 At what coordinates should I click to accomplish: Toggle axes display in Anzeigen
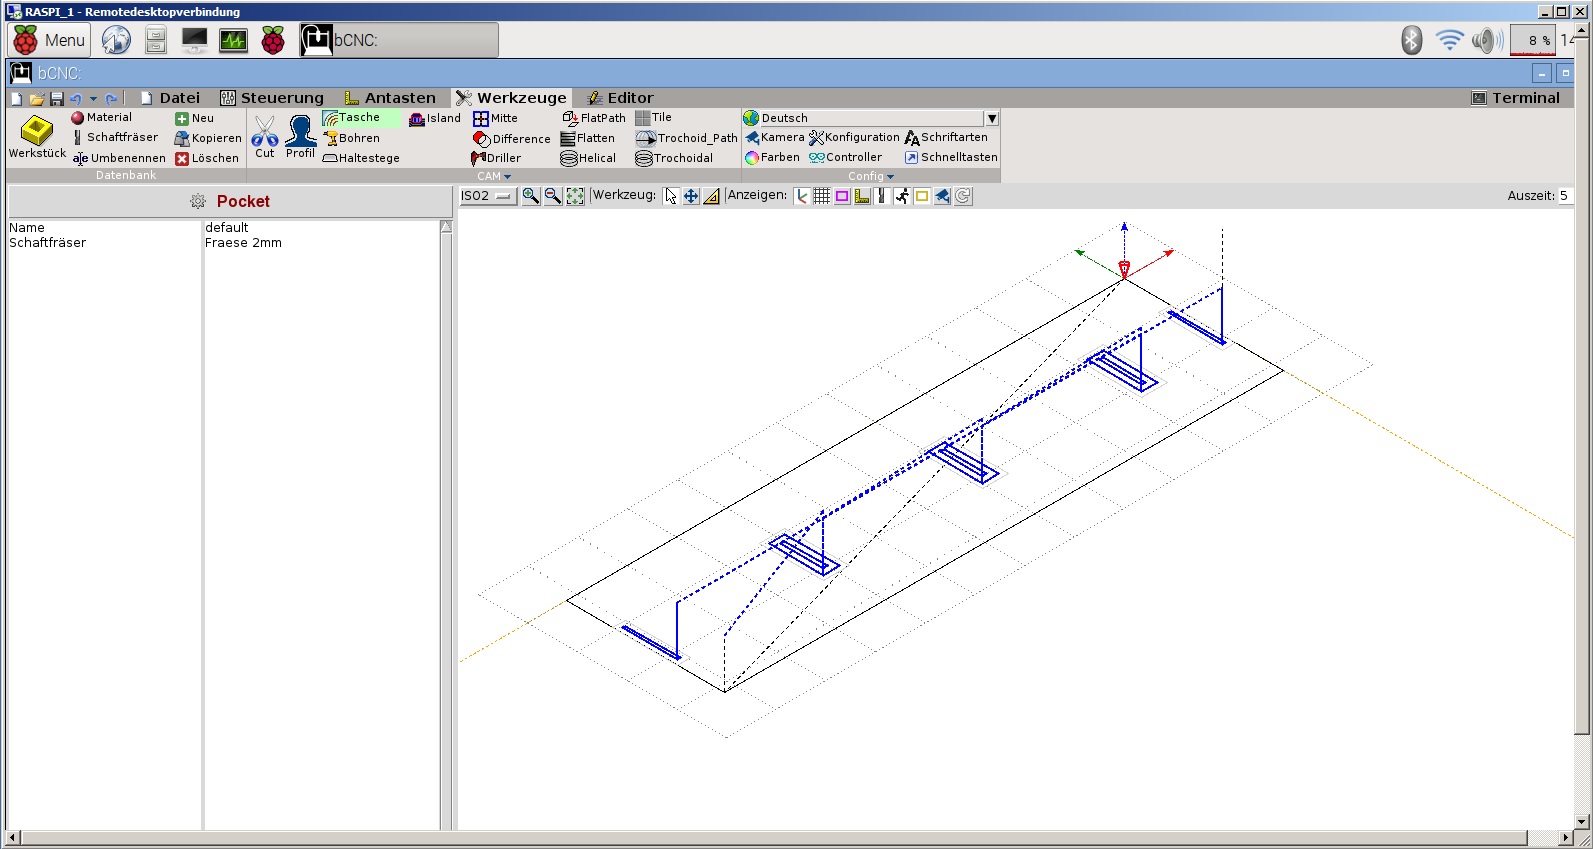pos(802,196)
